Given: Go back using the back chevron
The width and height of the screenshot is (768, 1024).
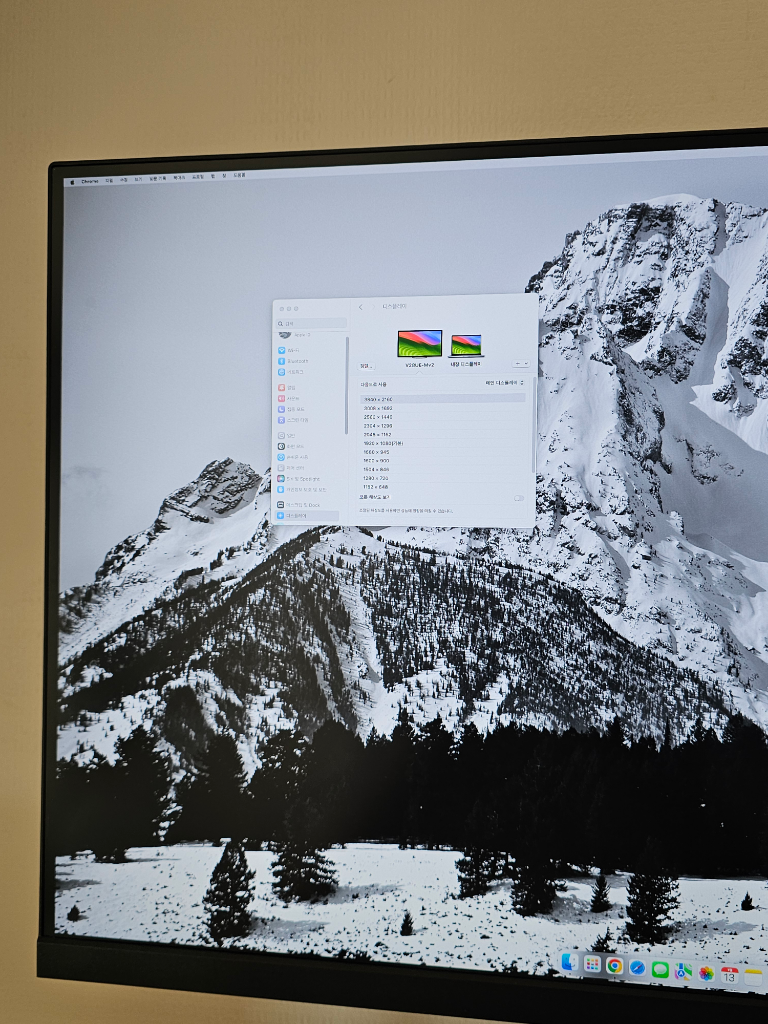Looking at the screenshot, I should click(x=361, y=307).
